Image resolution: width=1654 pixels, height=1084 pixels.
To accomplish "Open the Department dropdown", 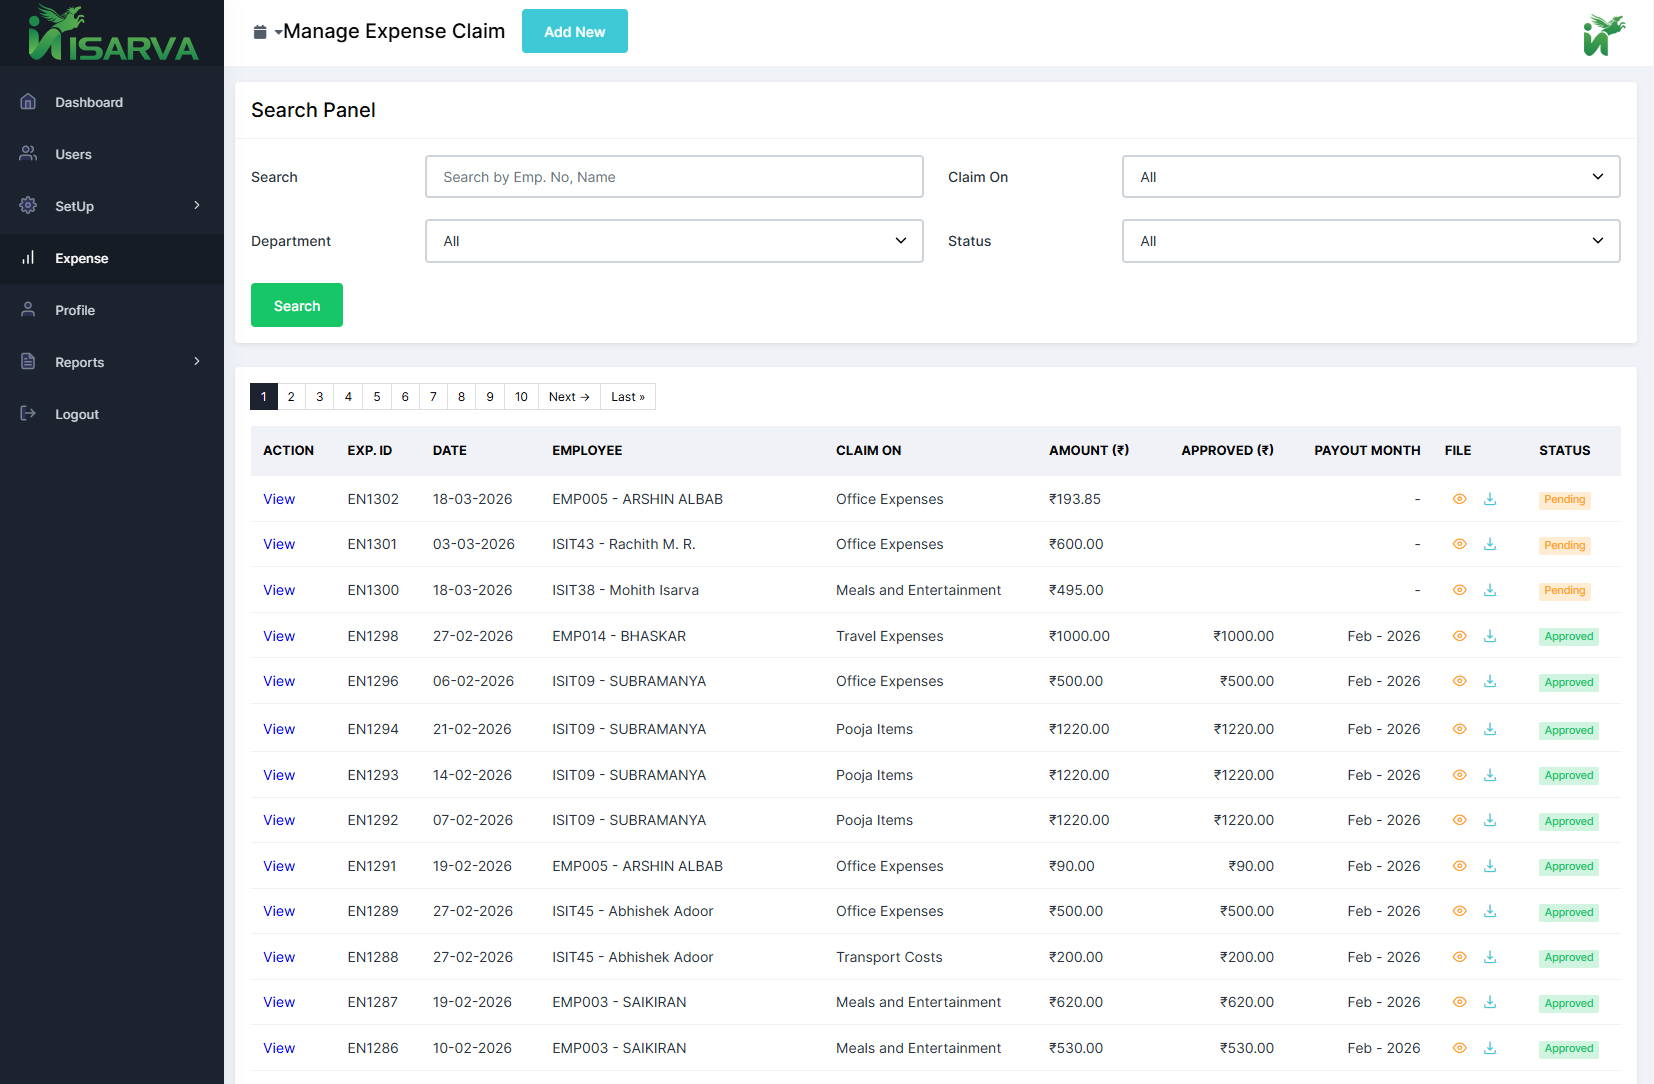I will [673, 241].
